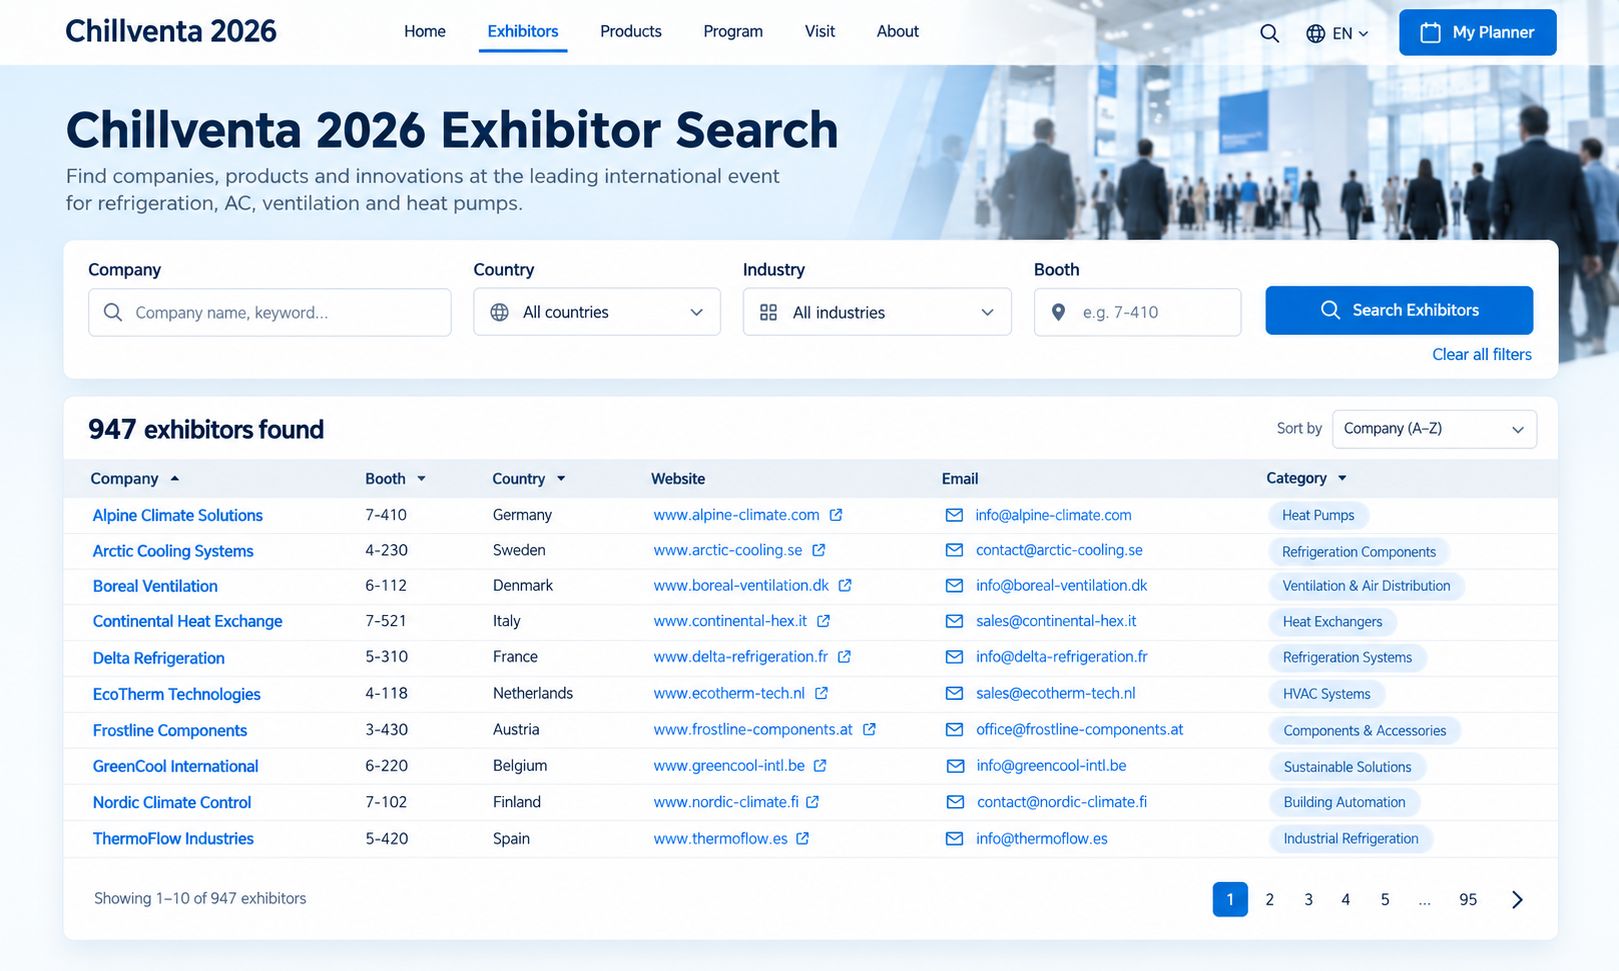Image resolution: width=1619 pixels, height=971 pixels.
Task: Click external link icon beside delta-refrigeration.fr
Action: (x=844, y=657)
